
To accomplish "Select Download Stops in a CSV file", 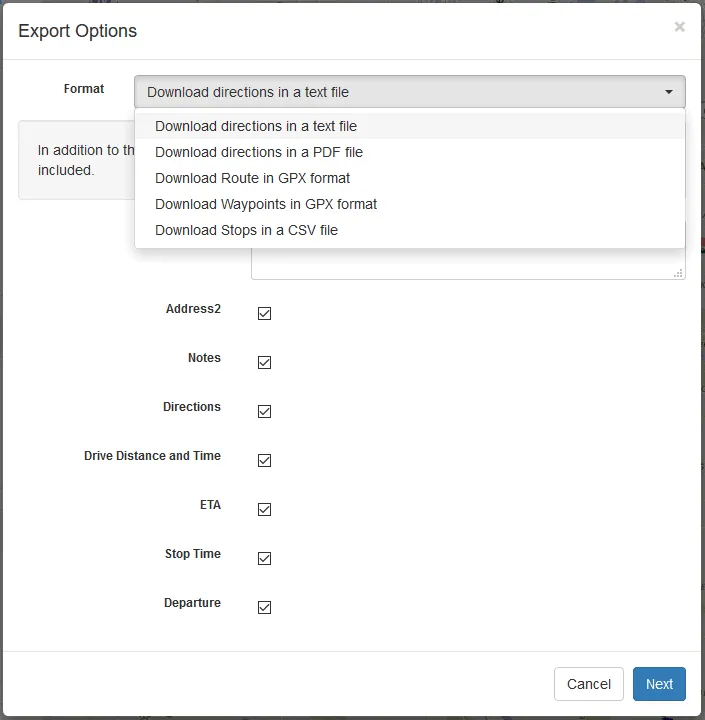I will (x=410, y=230).
